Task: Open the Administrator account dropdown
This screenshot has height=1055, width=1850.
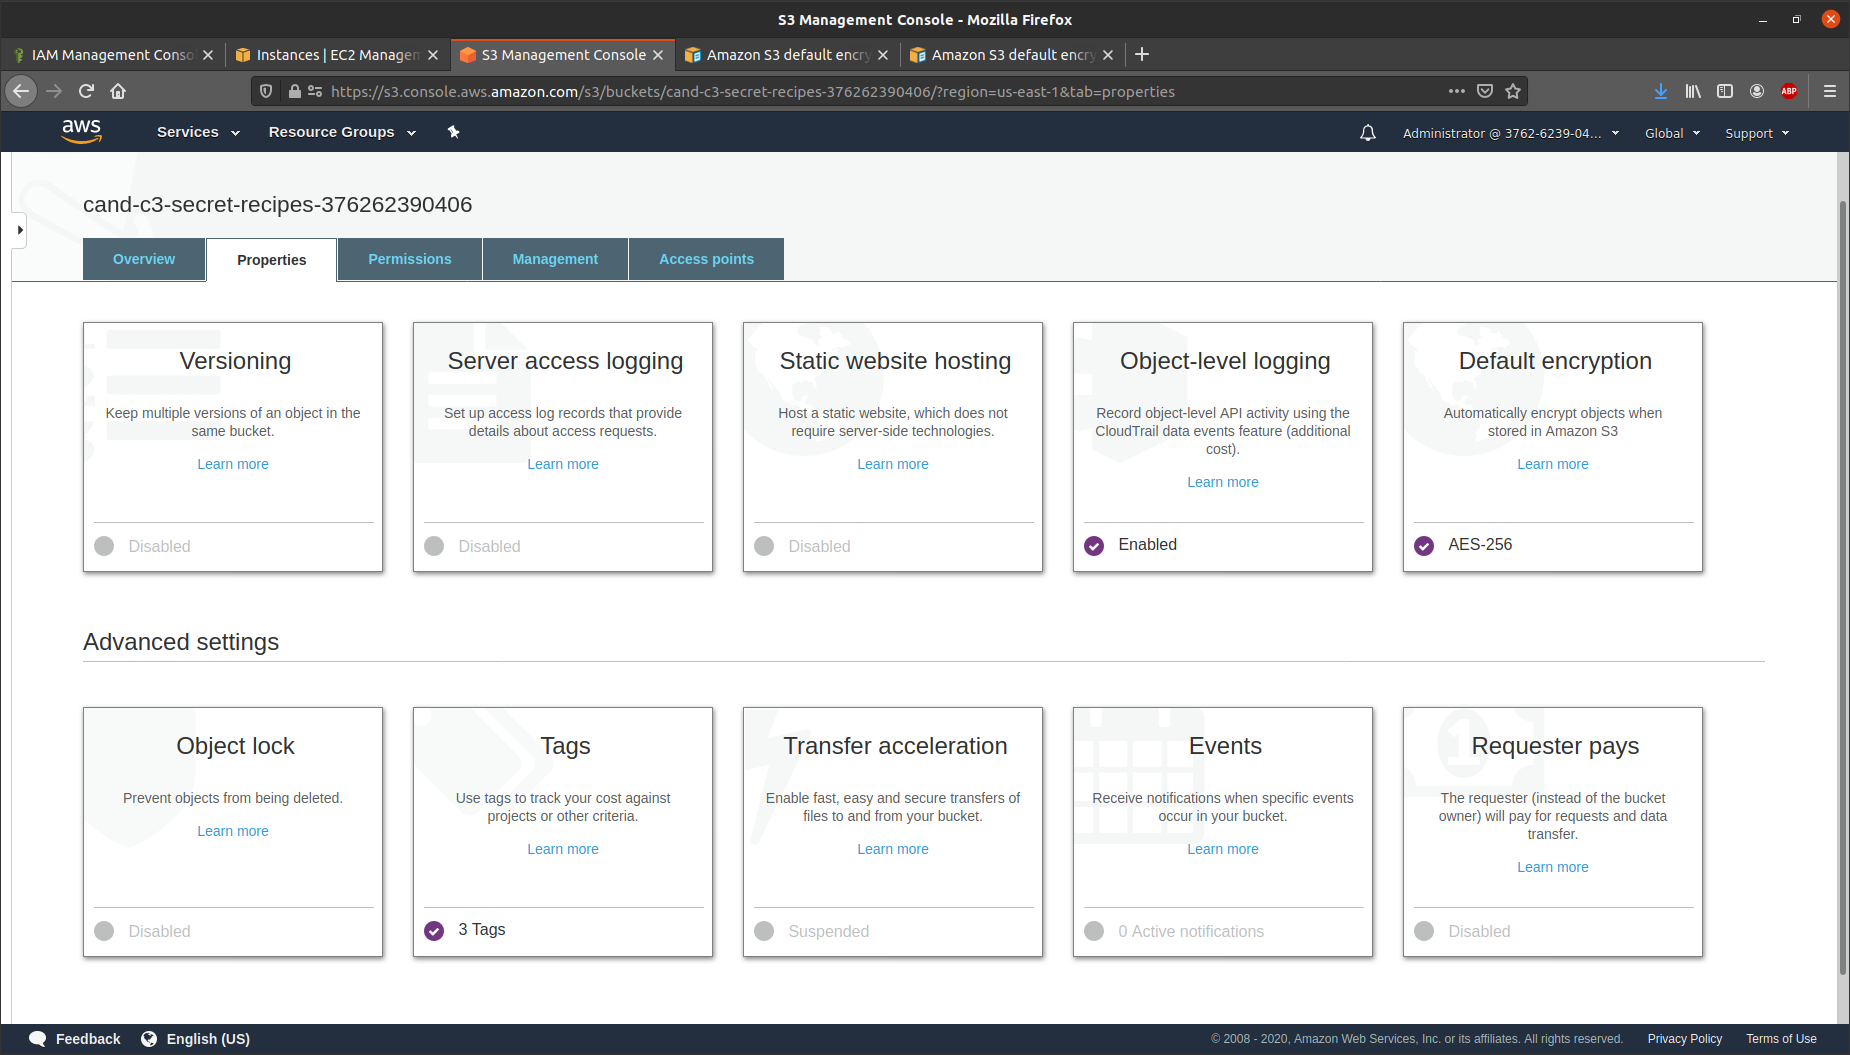Action: [1510, 133]
